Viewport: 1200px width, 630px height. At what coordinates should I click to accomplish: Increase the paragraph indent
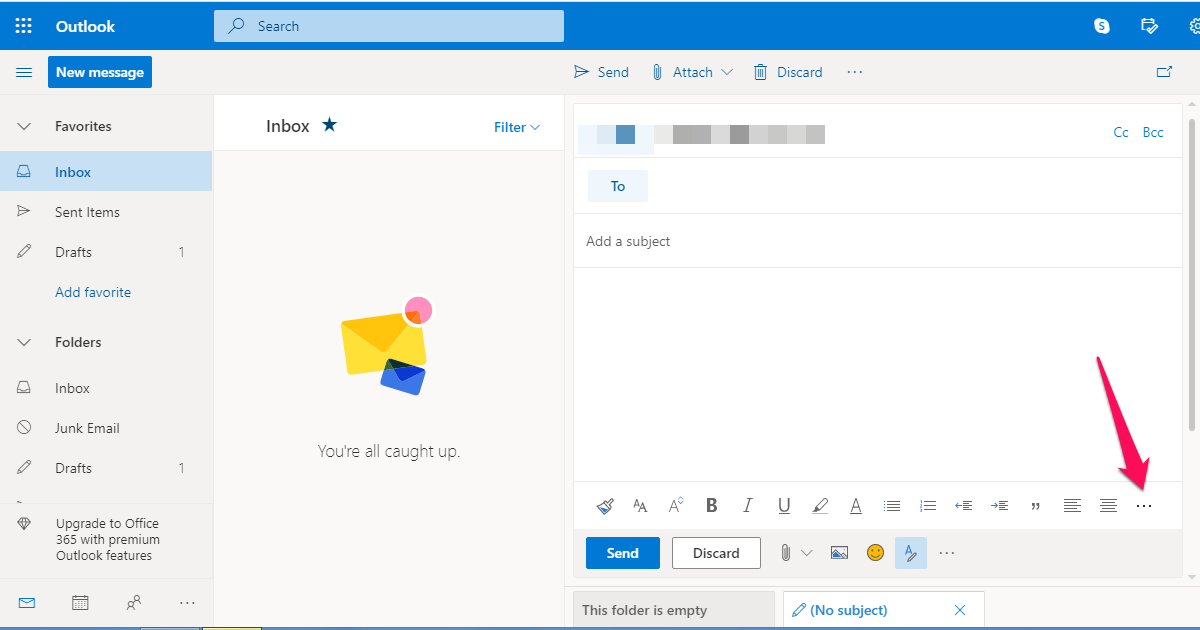[x=1000, y=506]
